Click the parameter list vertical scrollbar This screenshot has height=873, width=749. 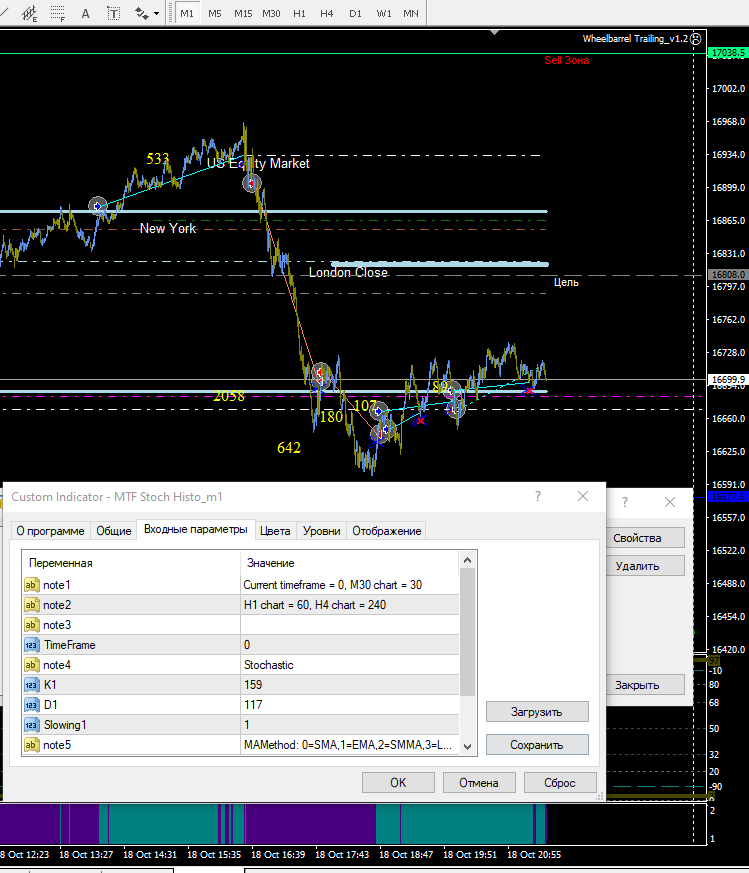click(467, 630)
